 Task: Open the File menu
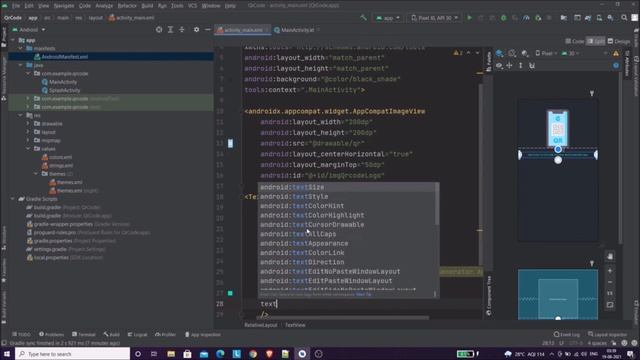(x=16, y=6)
